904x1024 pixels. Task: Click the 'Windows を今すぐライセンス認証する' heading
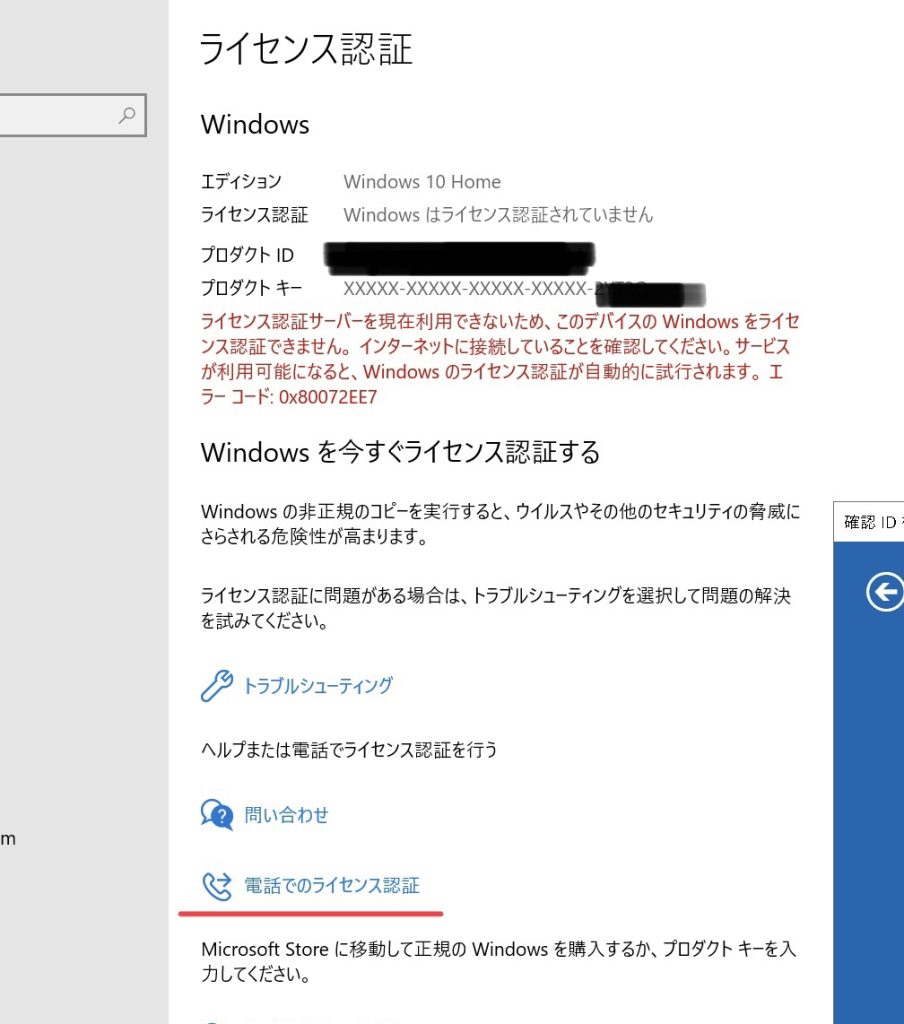click(400, 452)
